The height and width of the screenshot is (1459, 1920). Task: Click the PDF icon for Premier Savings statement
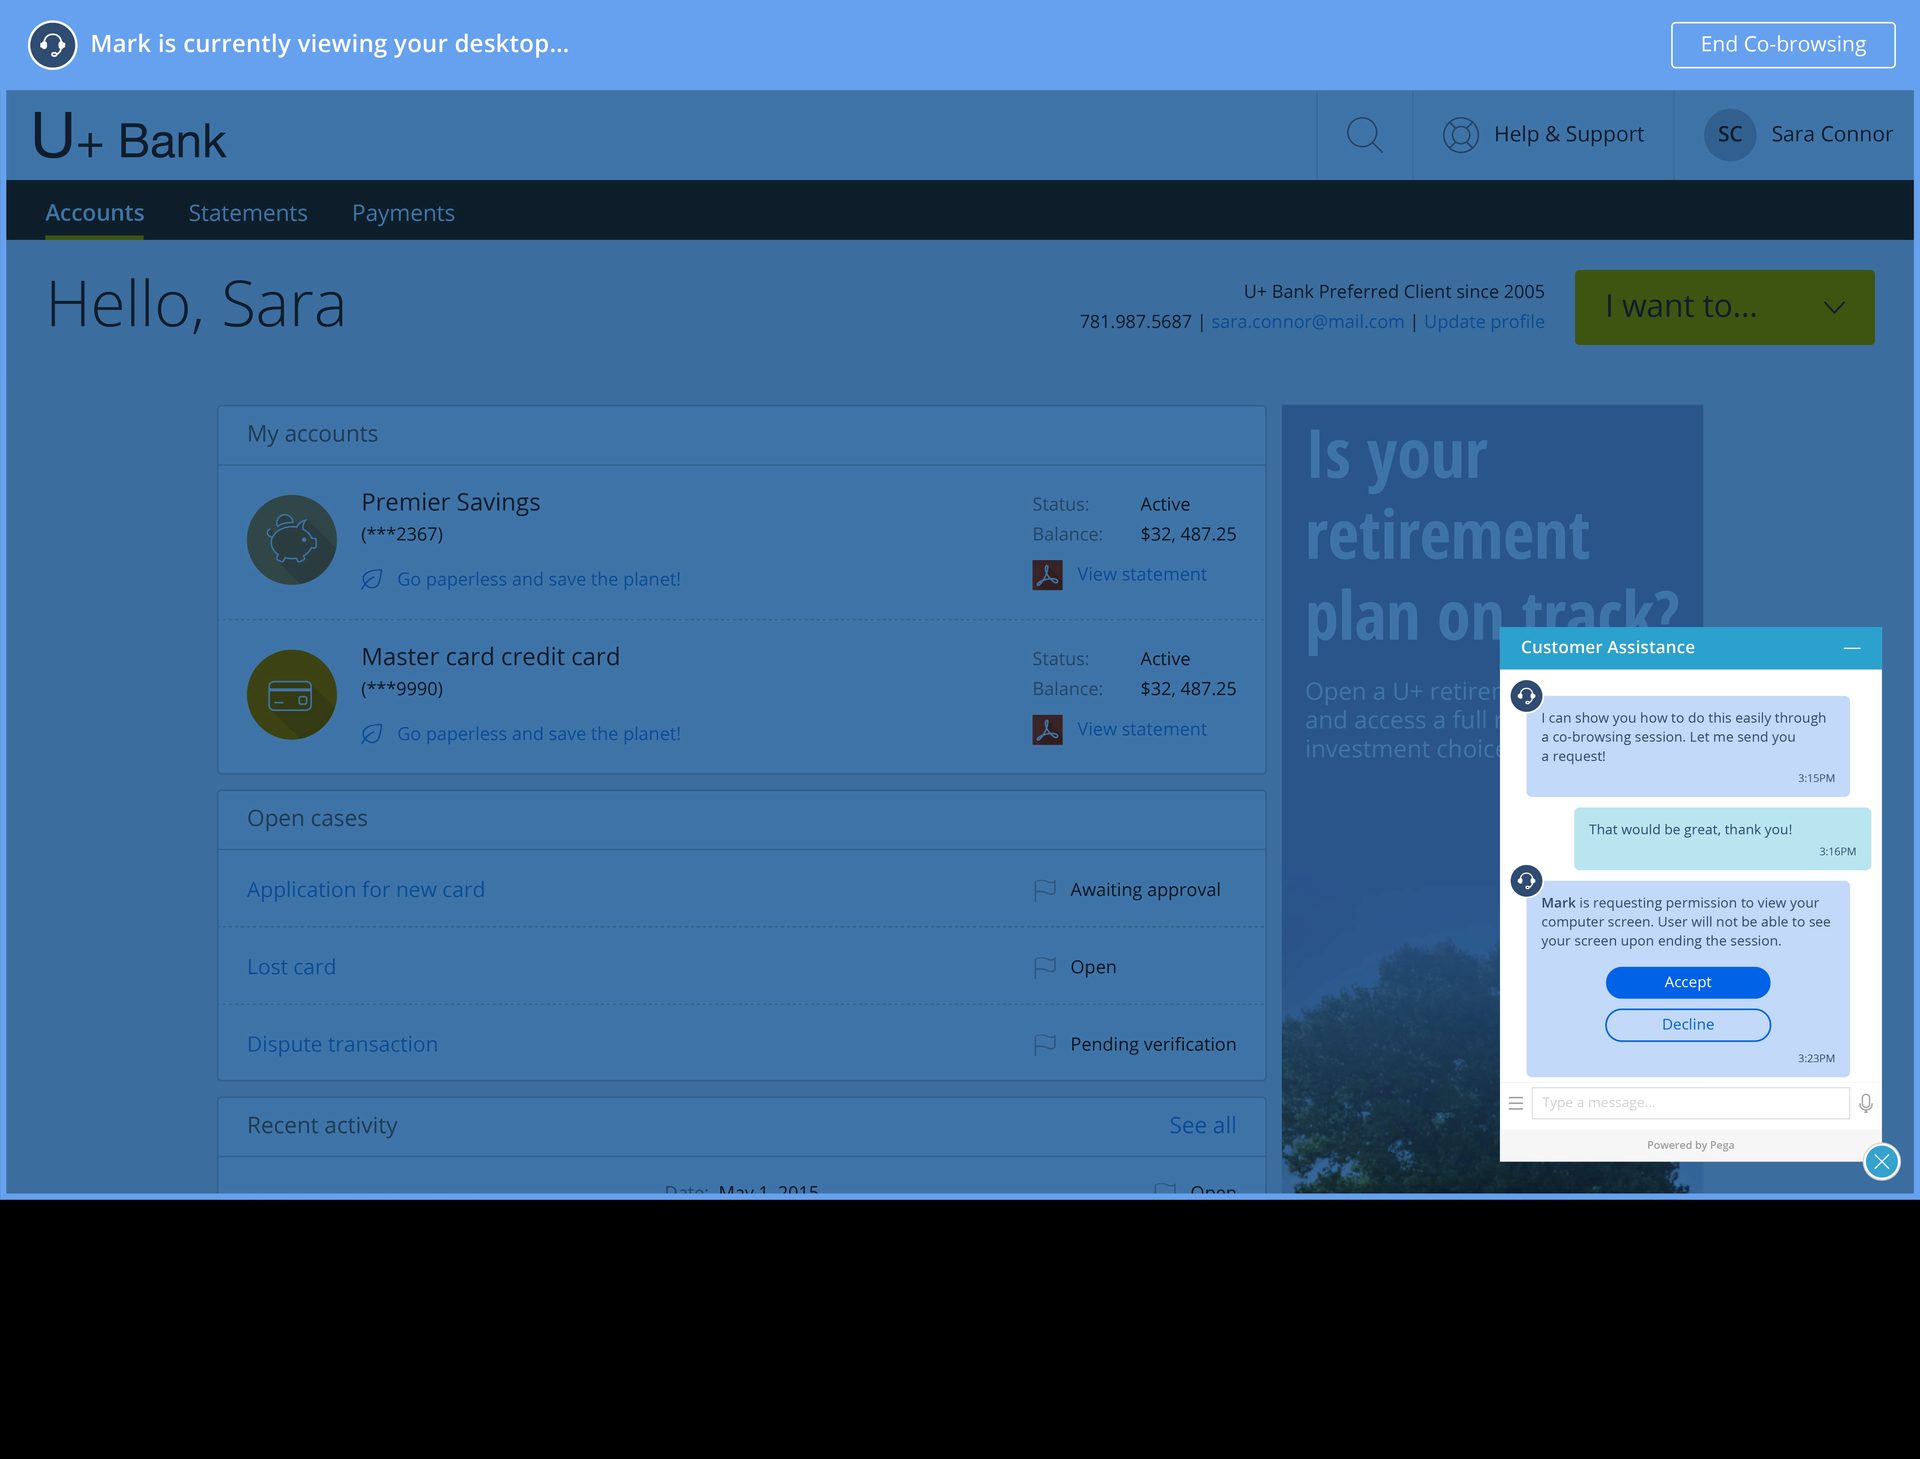(x=1046, y=574)
